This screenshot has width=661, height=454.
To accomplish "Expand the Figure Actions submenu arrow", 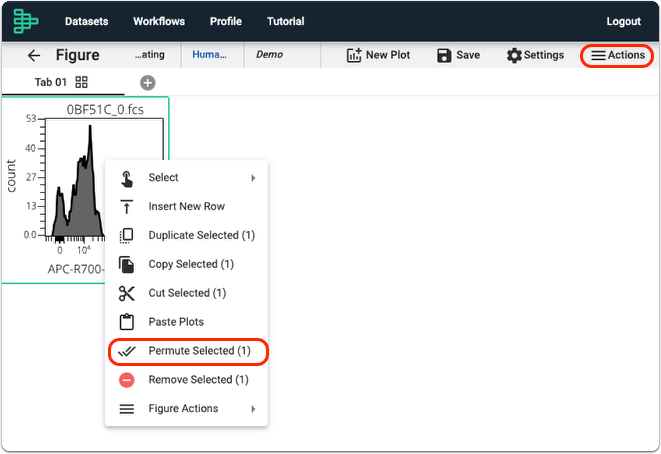I will click(253, 408).
